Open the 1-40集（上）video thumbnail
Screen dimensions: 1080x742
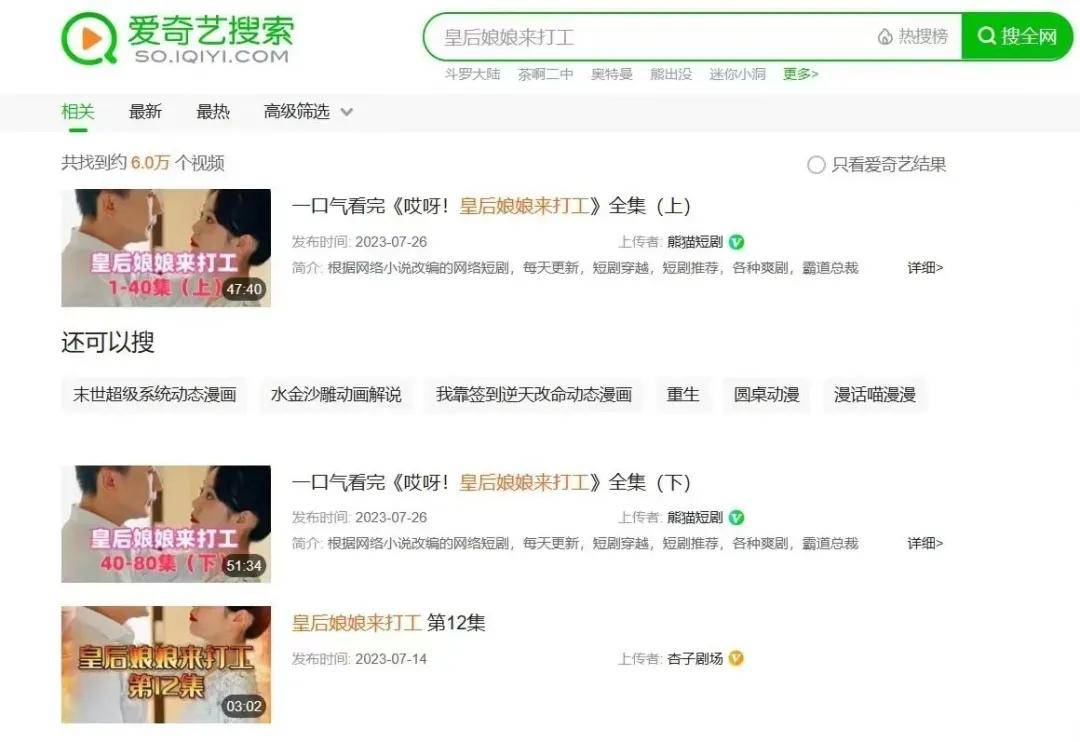tap(166, 248)
